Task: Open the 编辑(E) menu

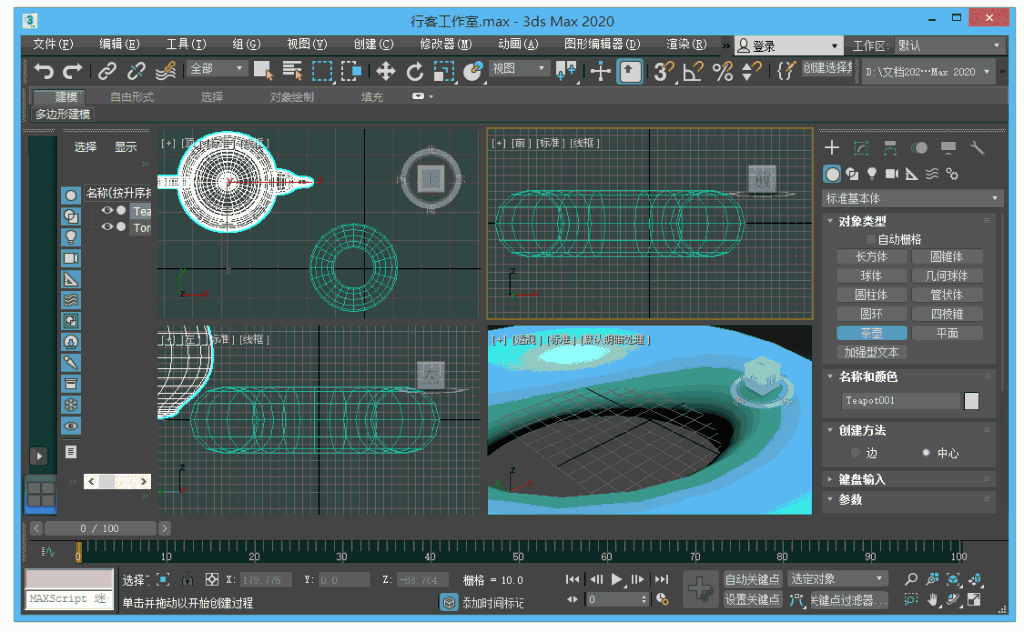Action: coord(120,44)
